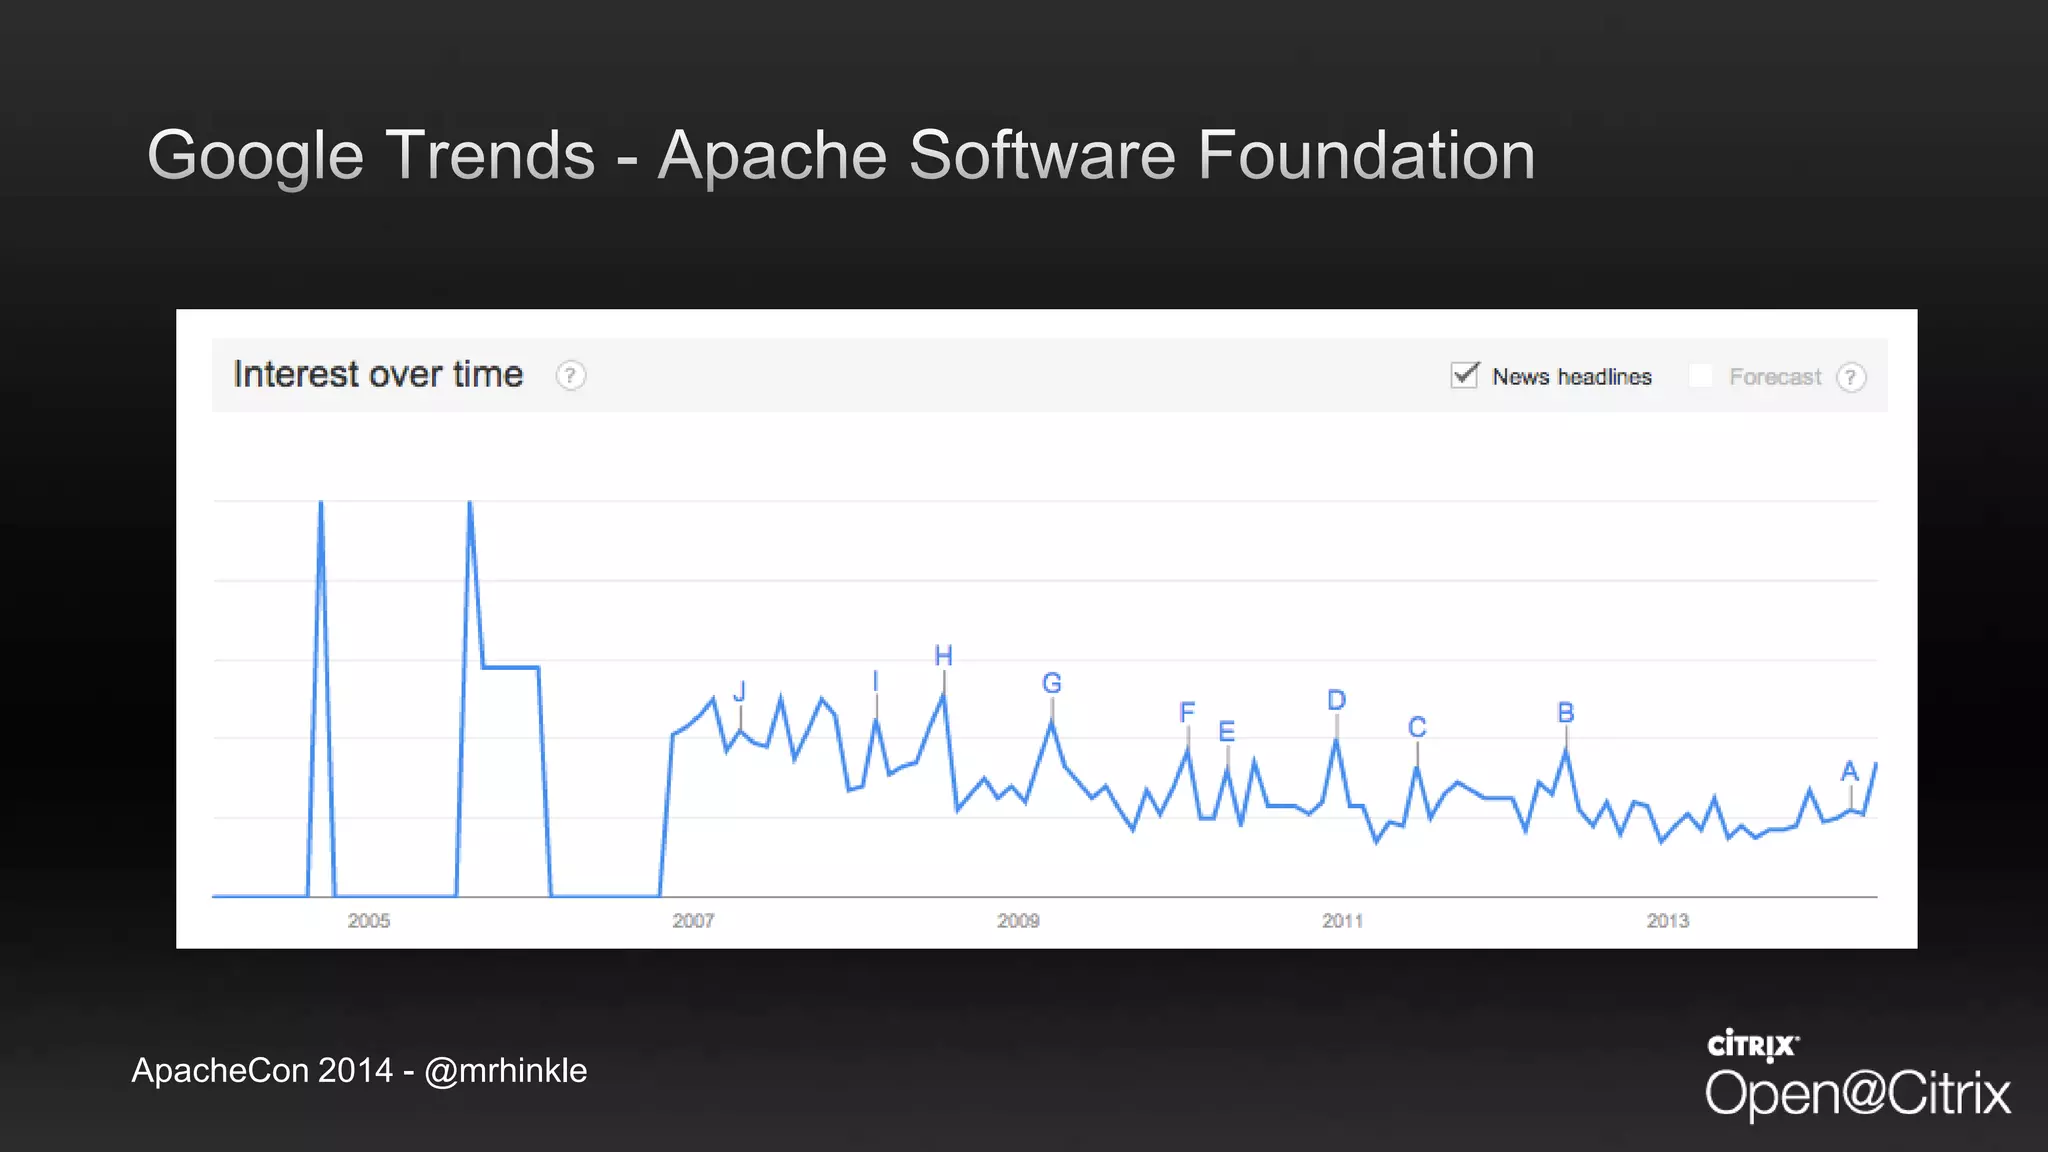Click the Open@Citrix logo text
This screenshot has width=2048, height=1152.
coord(1857,1093)
